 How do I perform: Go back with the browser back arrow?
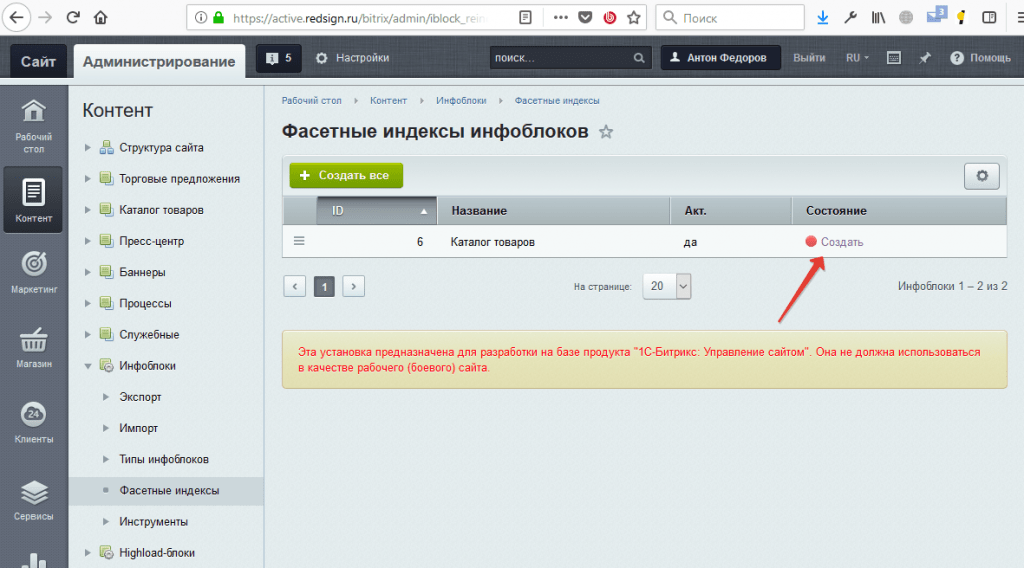click(x=16, y=18)
